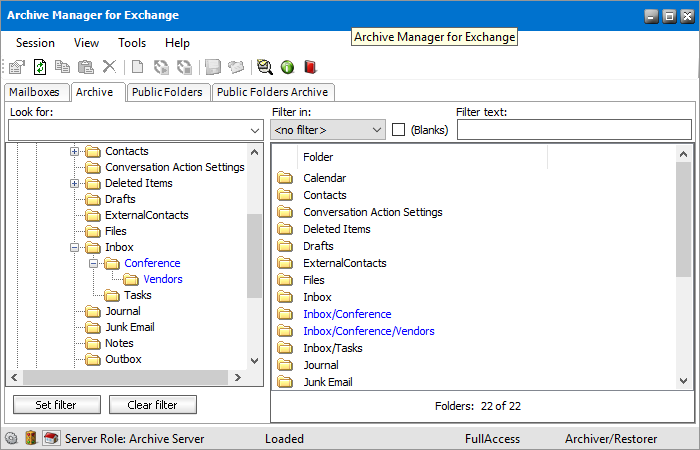Click tree horizontal scrollbar right arrow

(x=238, y=377)
